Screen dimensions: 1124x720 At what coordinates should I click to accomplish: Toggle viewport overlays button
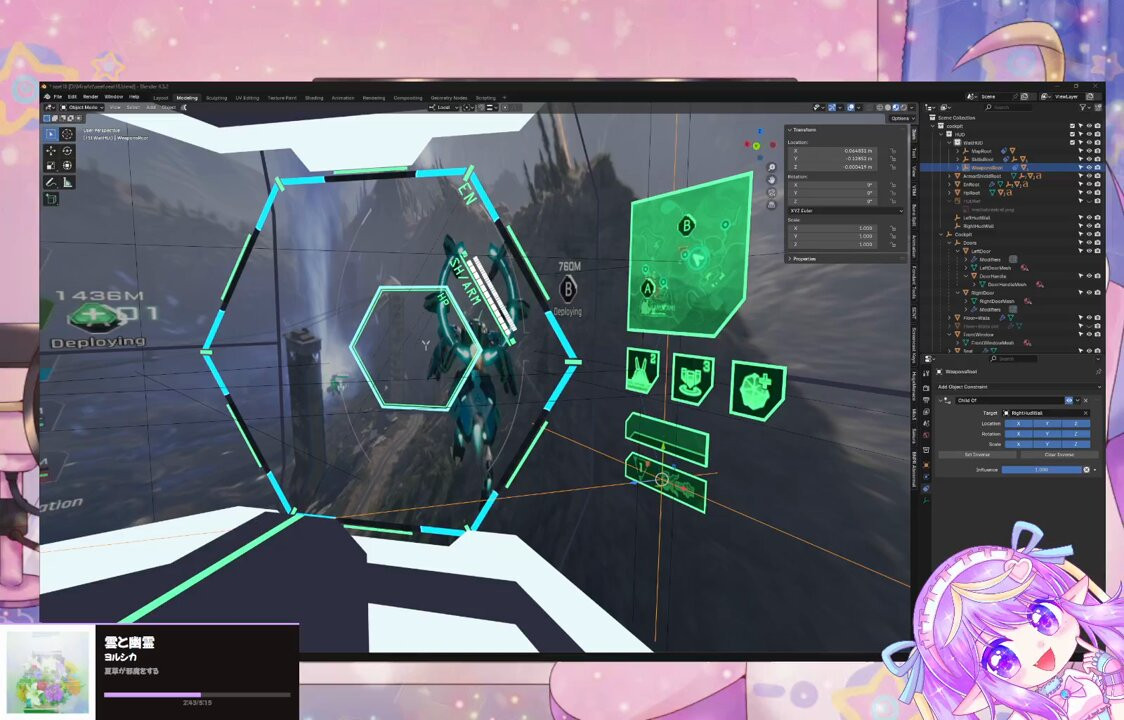click(x=851, y=108)
